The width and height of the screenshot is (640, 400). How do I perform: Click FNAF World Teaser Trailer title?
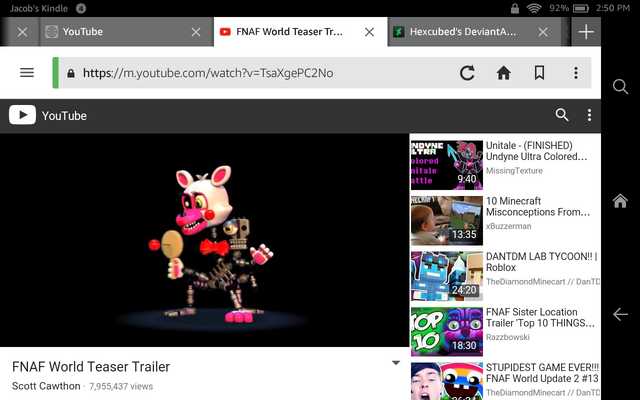click(x=91, y=367)
